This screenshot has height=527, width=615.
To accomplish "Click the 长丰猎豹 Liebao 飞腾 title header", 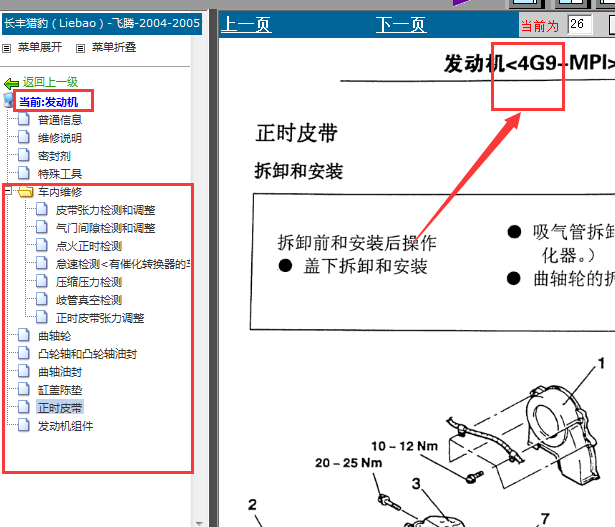I will [102, 24].
